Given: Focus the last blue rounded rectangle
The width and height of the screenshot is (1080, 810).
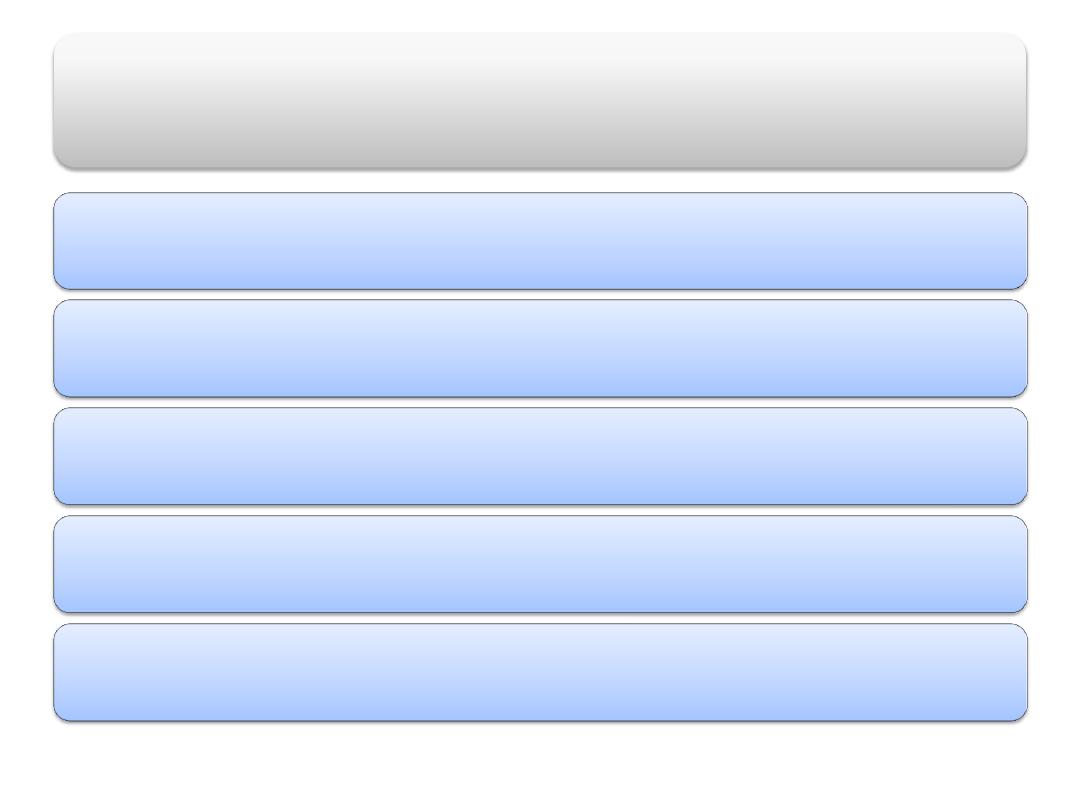Looking at the screenshot, I should [x=540, y=672].
